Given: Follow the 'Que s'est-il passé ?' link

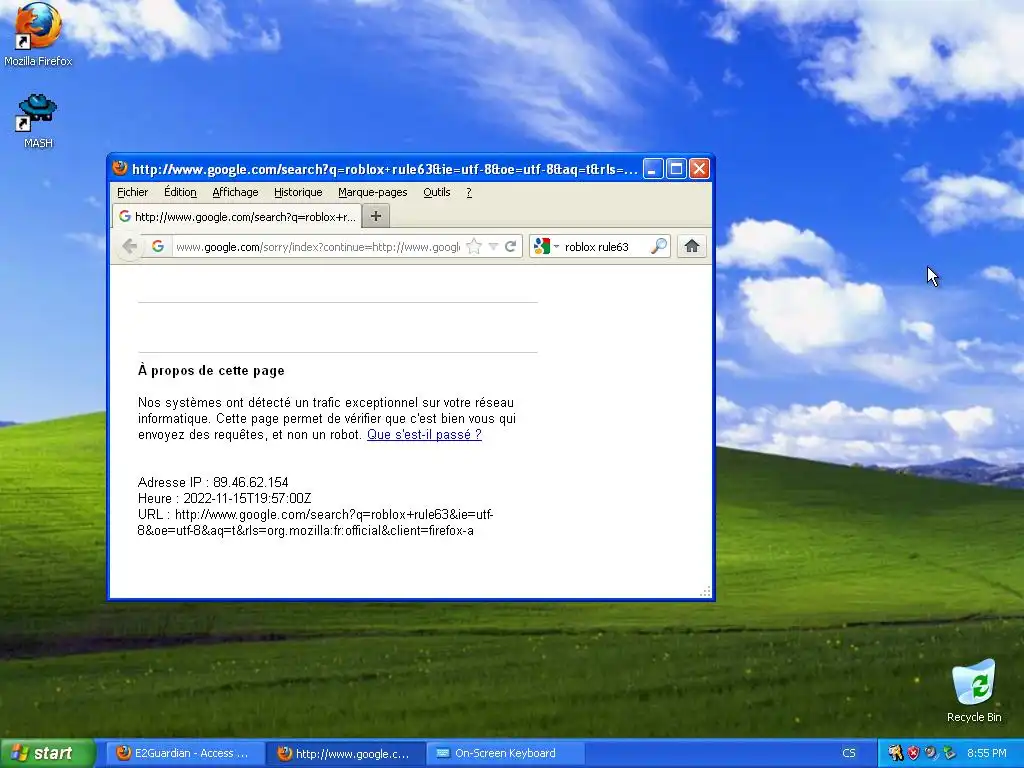Looking at the screenshot, I should click(424, 434).
